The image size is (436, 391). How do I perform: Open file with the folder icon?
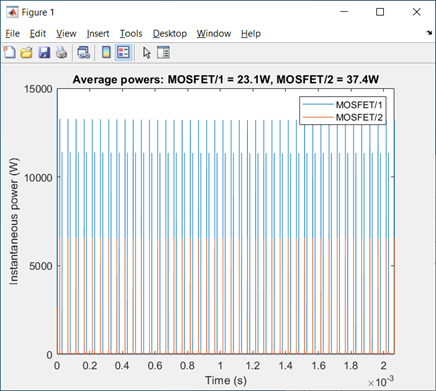[x=26, y=53]
